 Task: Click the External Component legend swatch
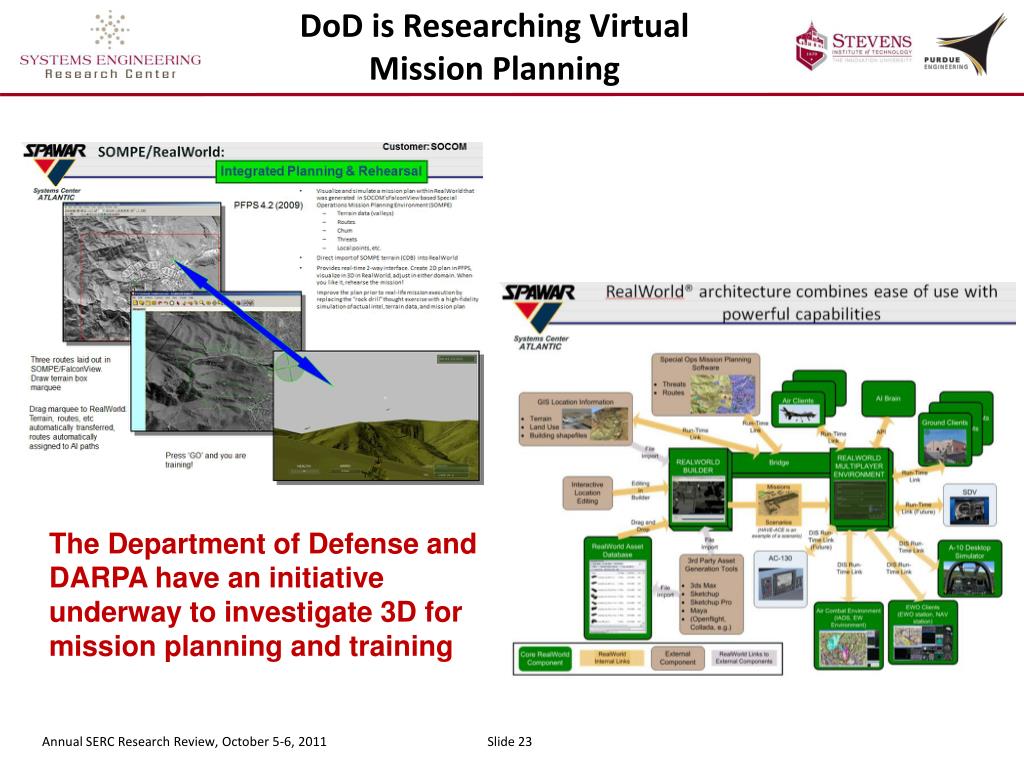click(677, 658)
